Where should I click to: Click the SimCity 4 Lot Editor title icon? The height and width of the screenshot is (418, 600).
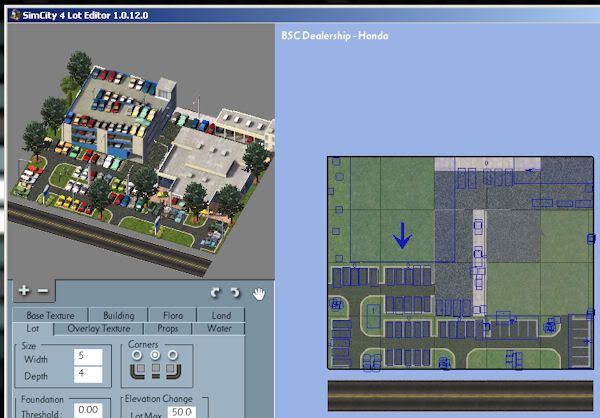[15, 15]
